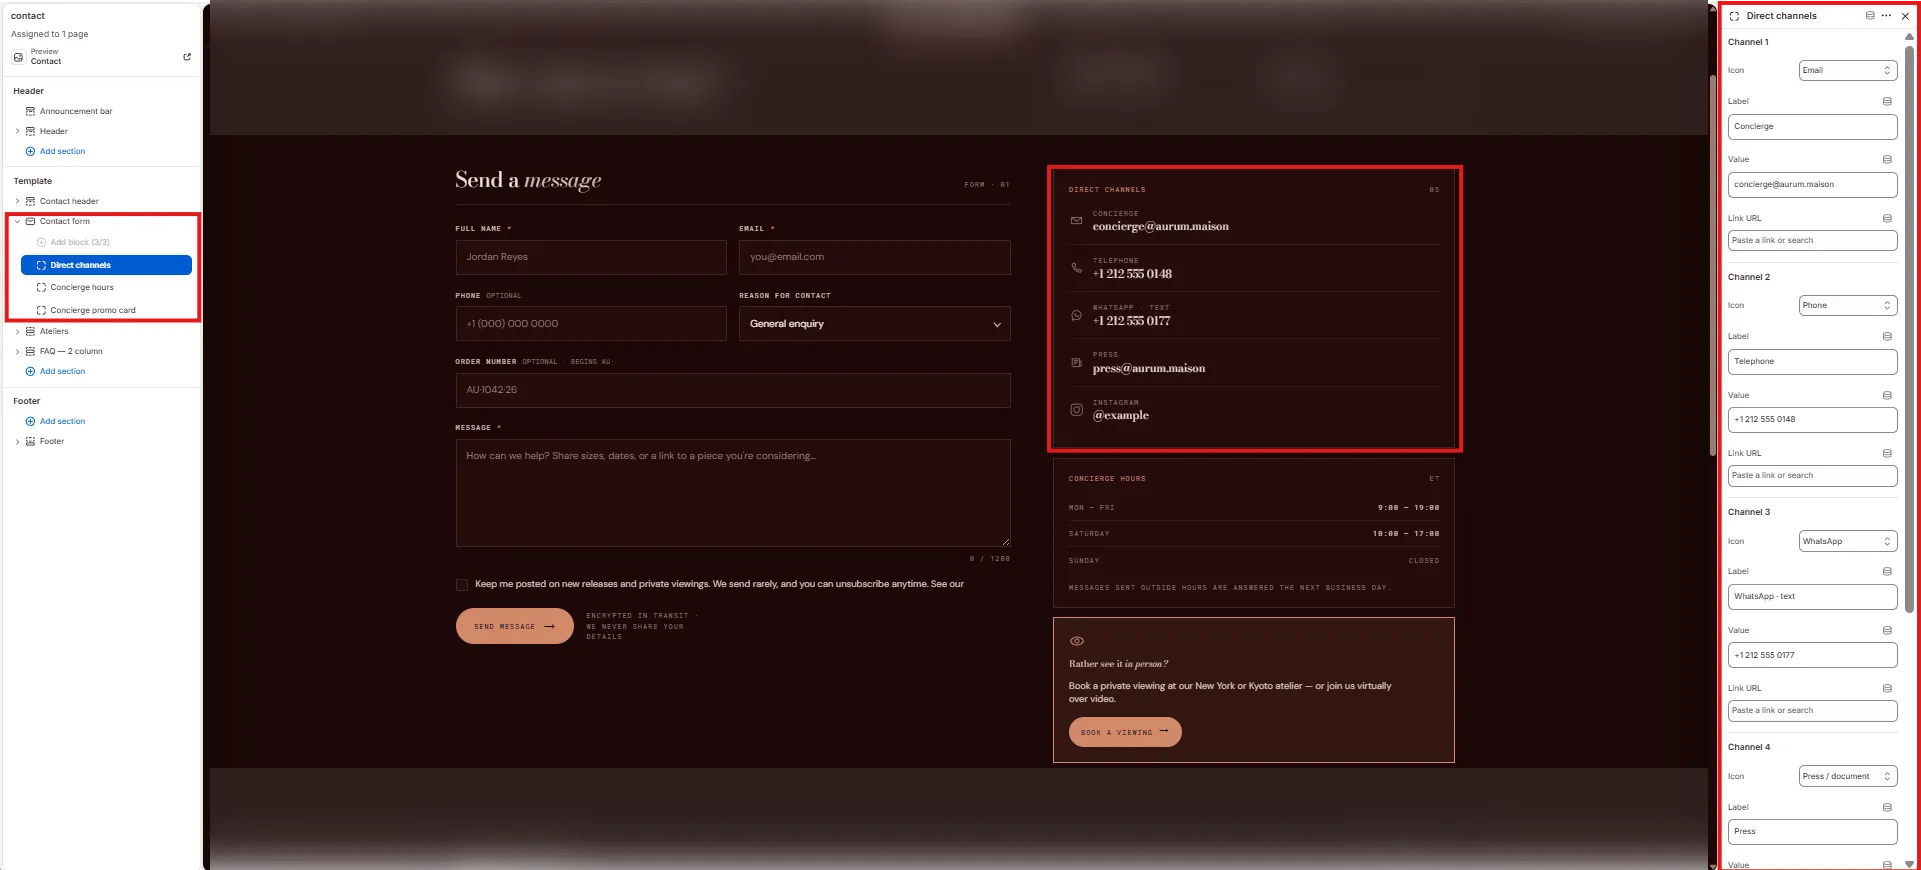The height and width of the screenshot is (870, 1921).
Task: Connect dynamic source for Channel 2 Label
Action: tap(1887, 336)
